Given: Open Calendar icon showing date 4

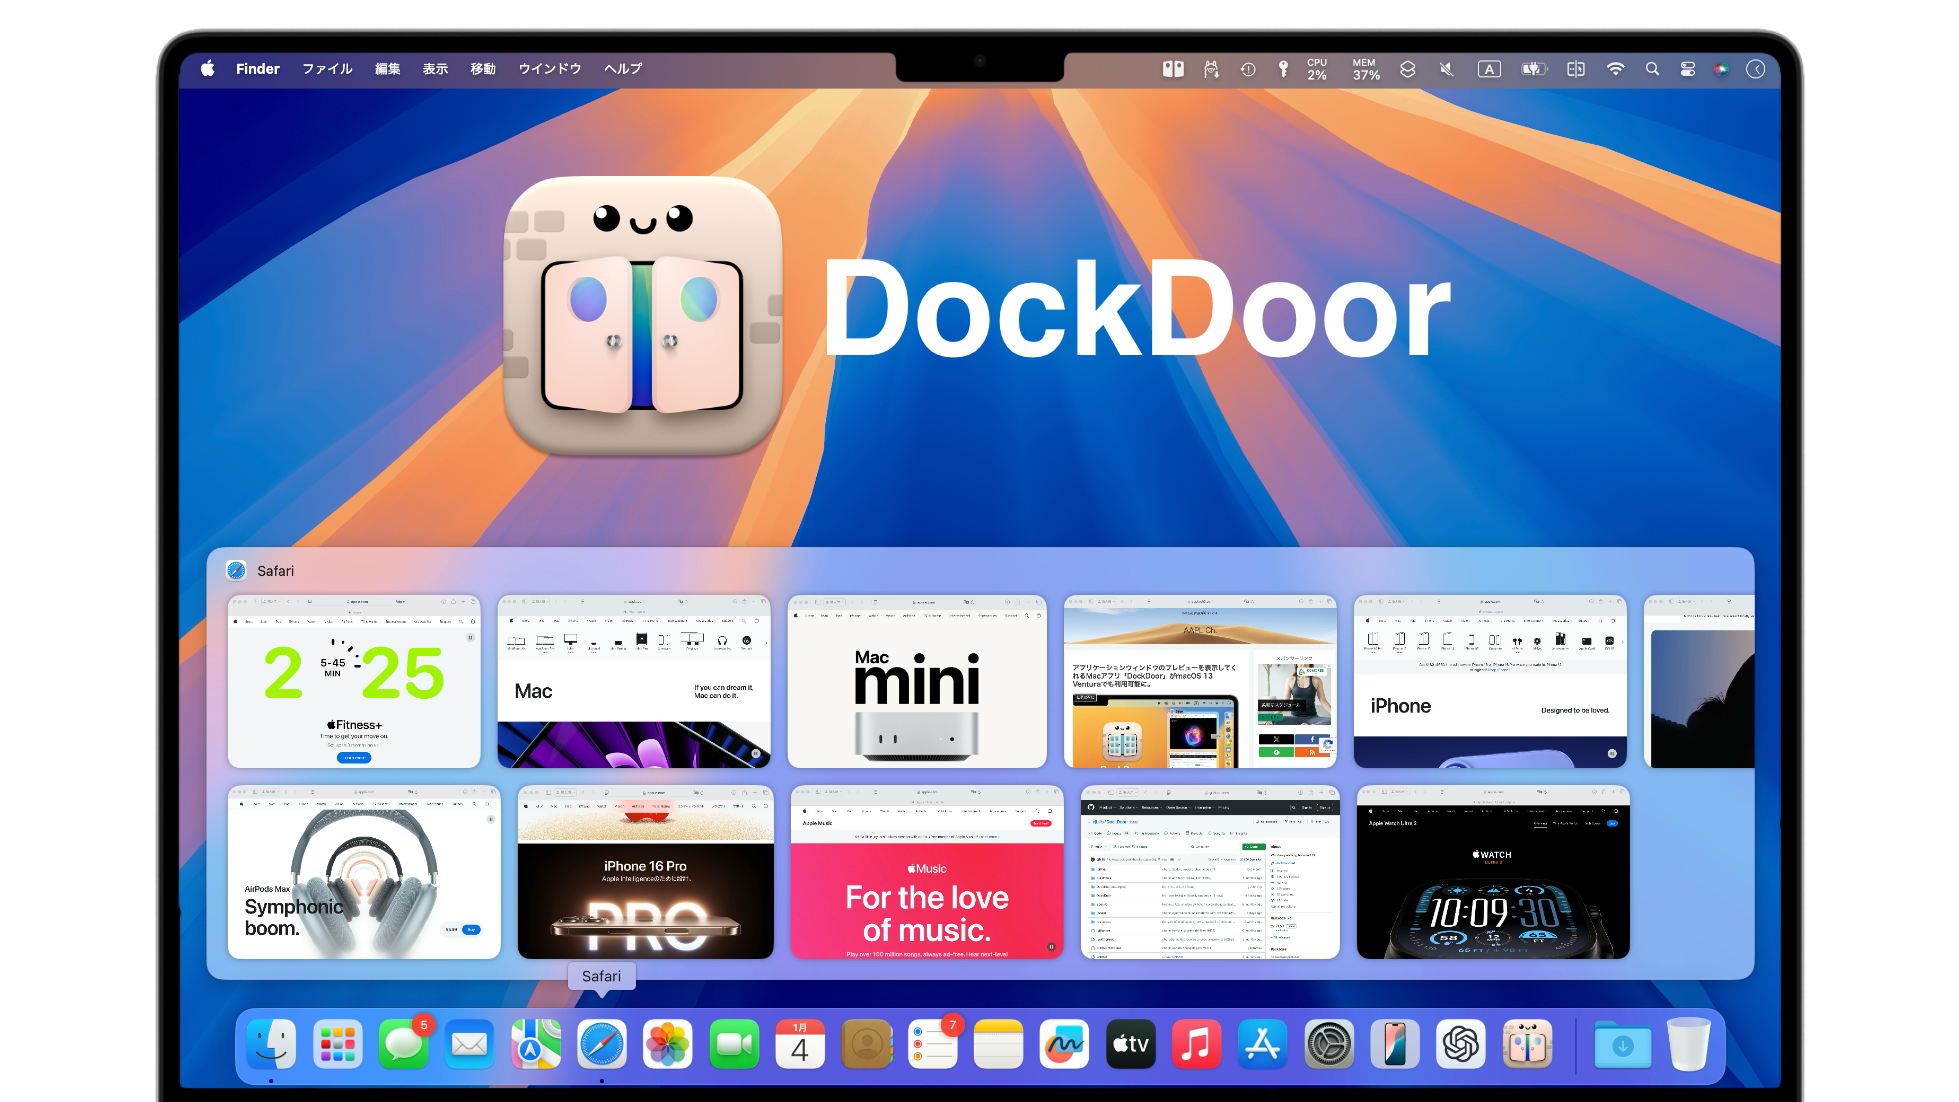Looking at the screenshot, I should pyautogui.click(x=800, y=1045).
